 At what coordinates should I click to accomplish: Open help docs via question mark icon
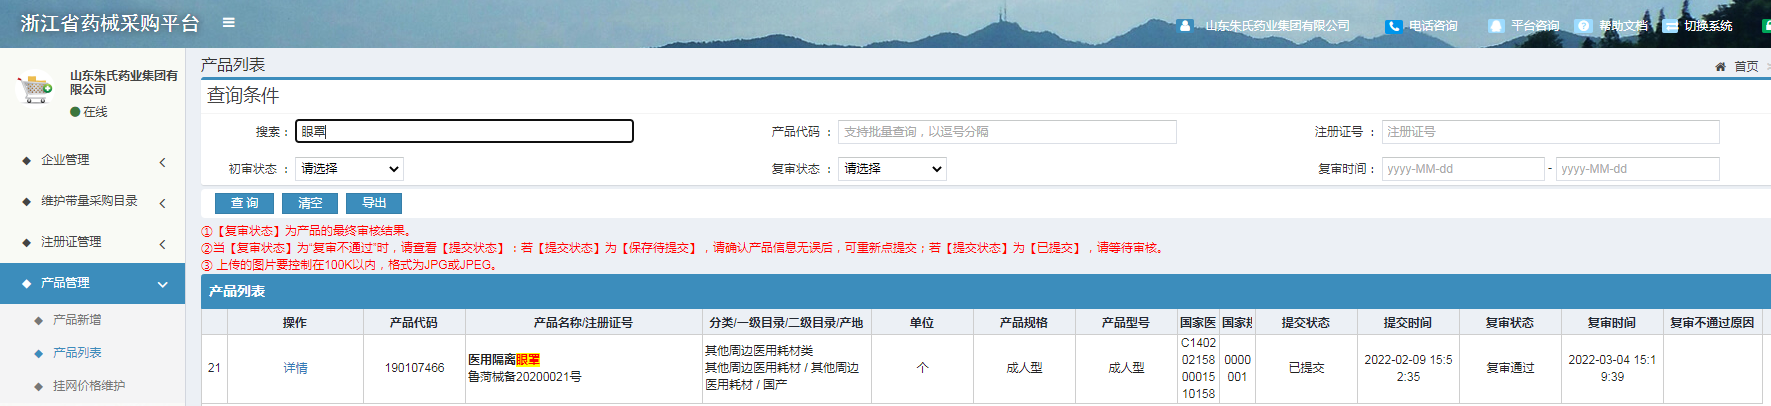coord(1583,26)
